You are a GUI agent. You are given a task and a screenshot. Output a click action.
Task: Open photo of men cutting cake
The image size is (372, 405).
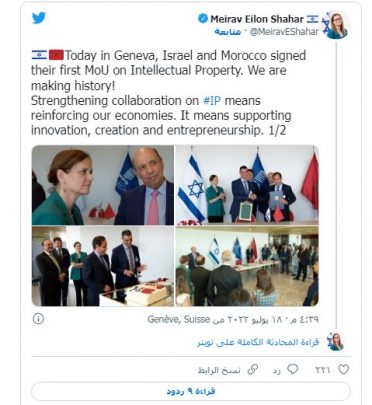click(103, 266)
